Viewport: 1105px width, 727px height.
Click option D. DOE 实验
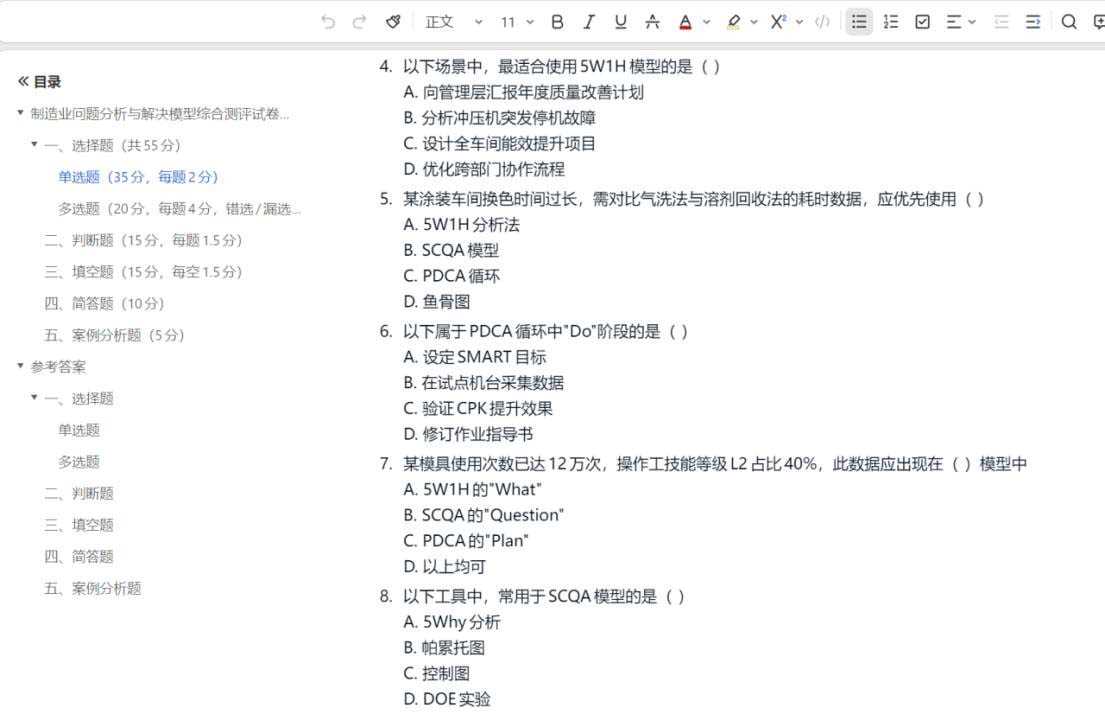[447, 700]
